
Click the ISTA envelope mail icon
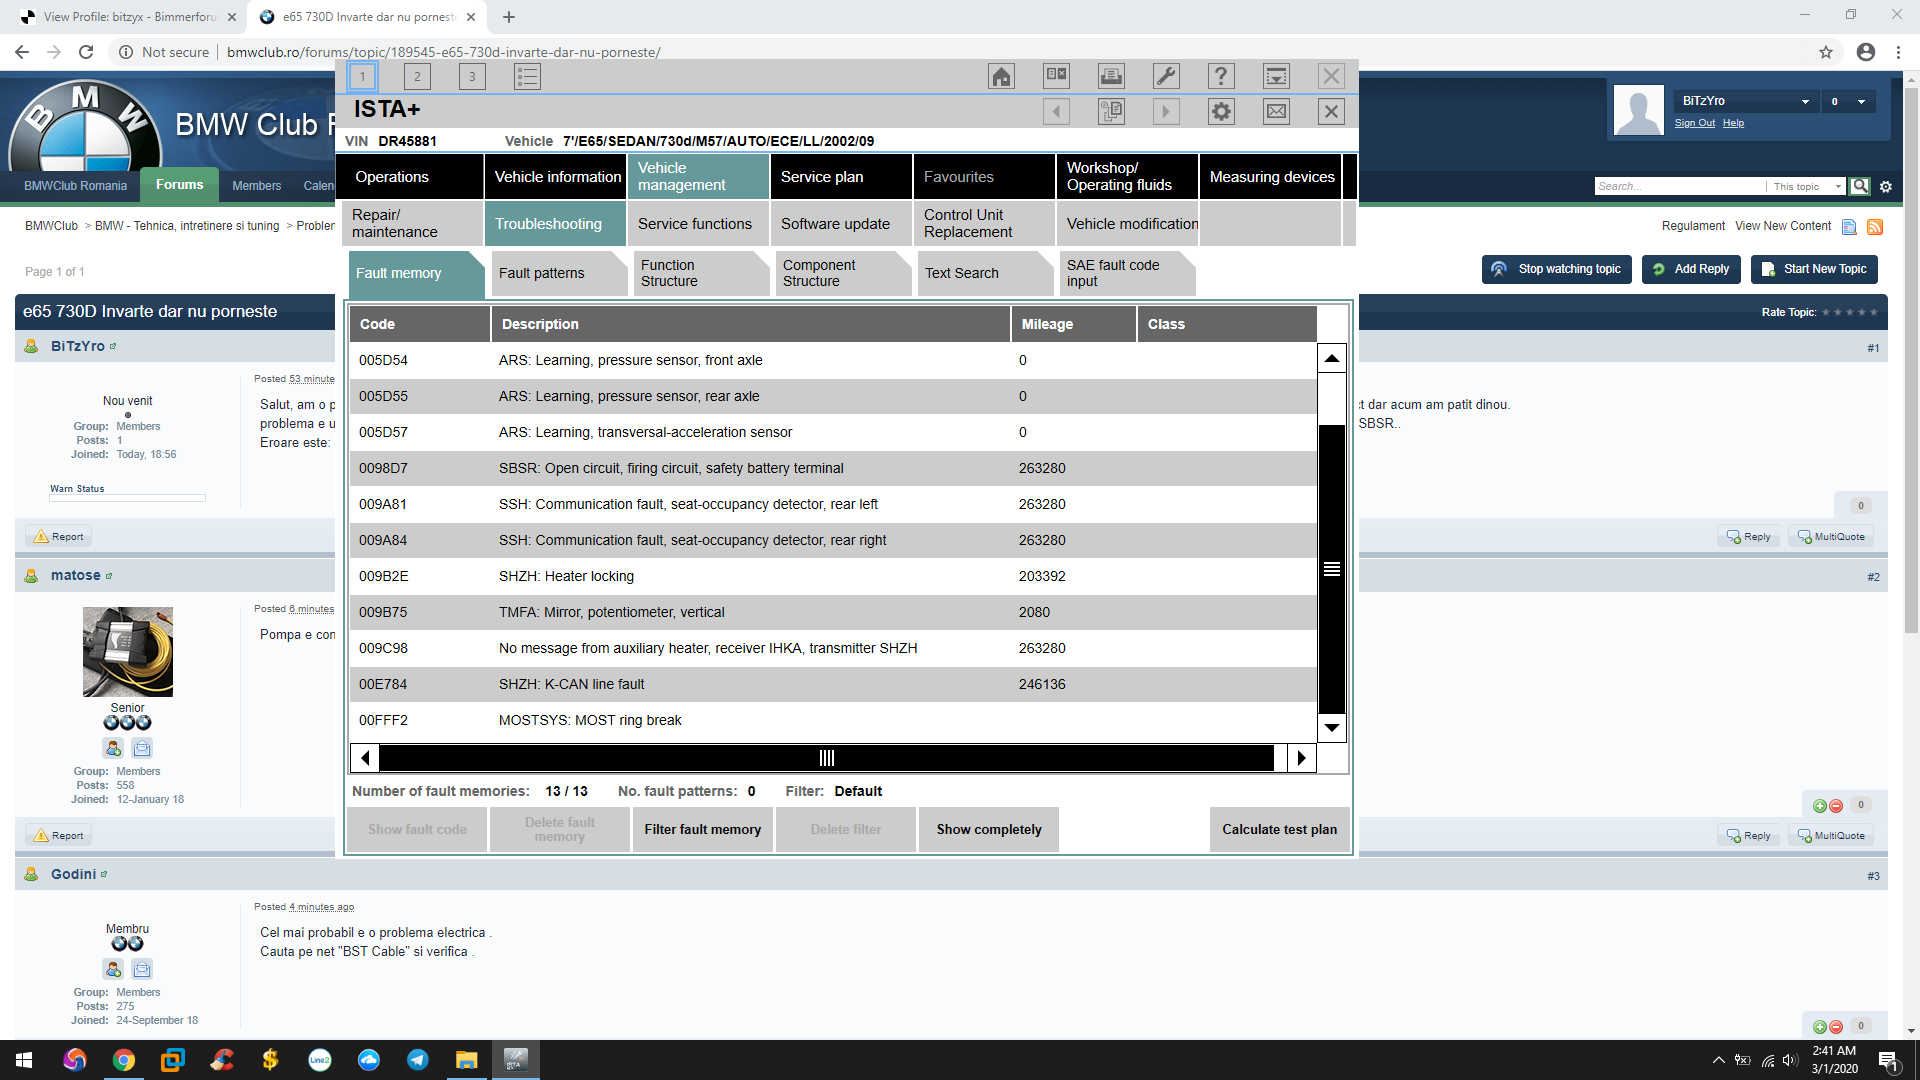click(1276, 111)
